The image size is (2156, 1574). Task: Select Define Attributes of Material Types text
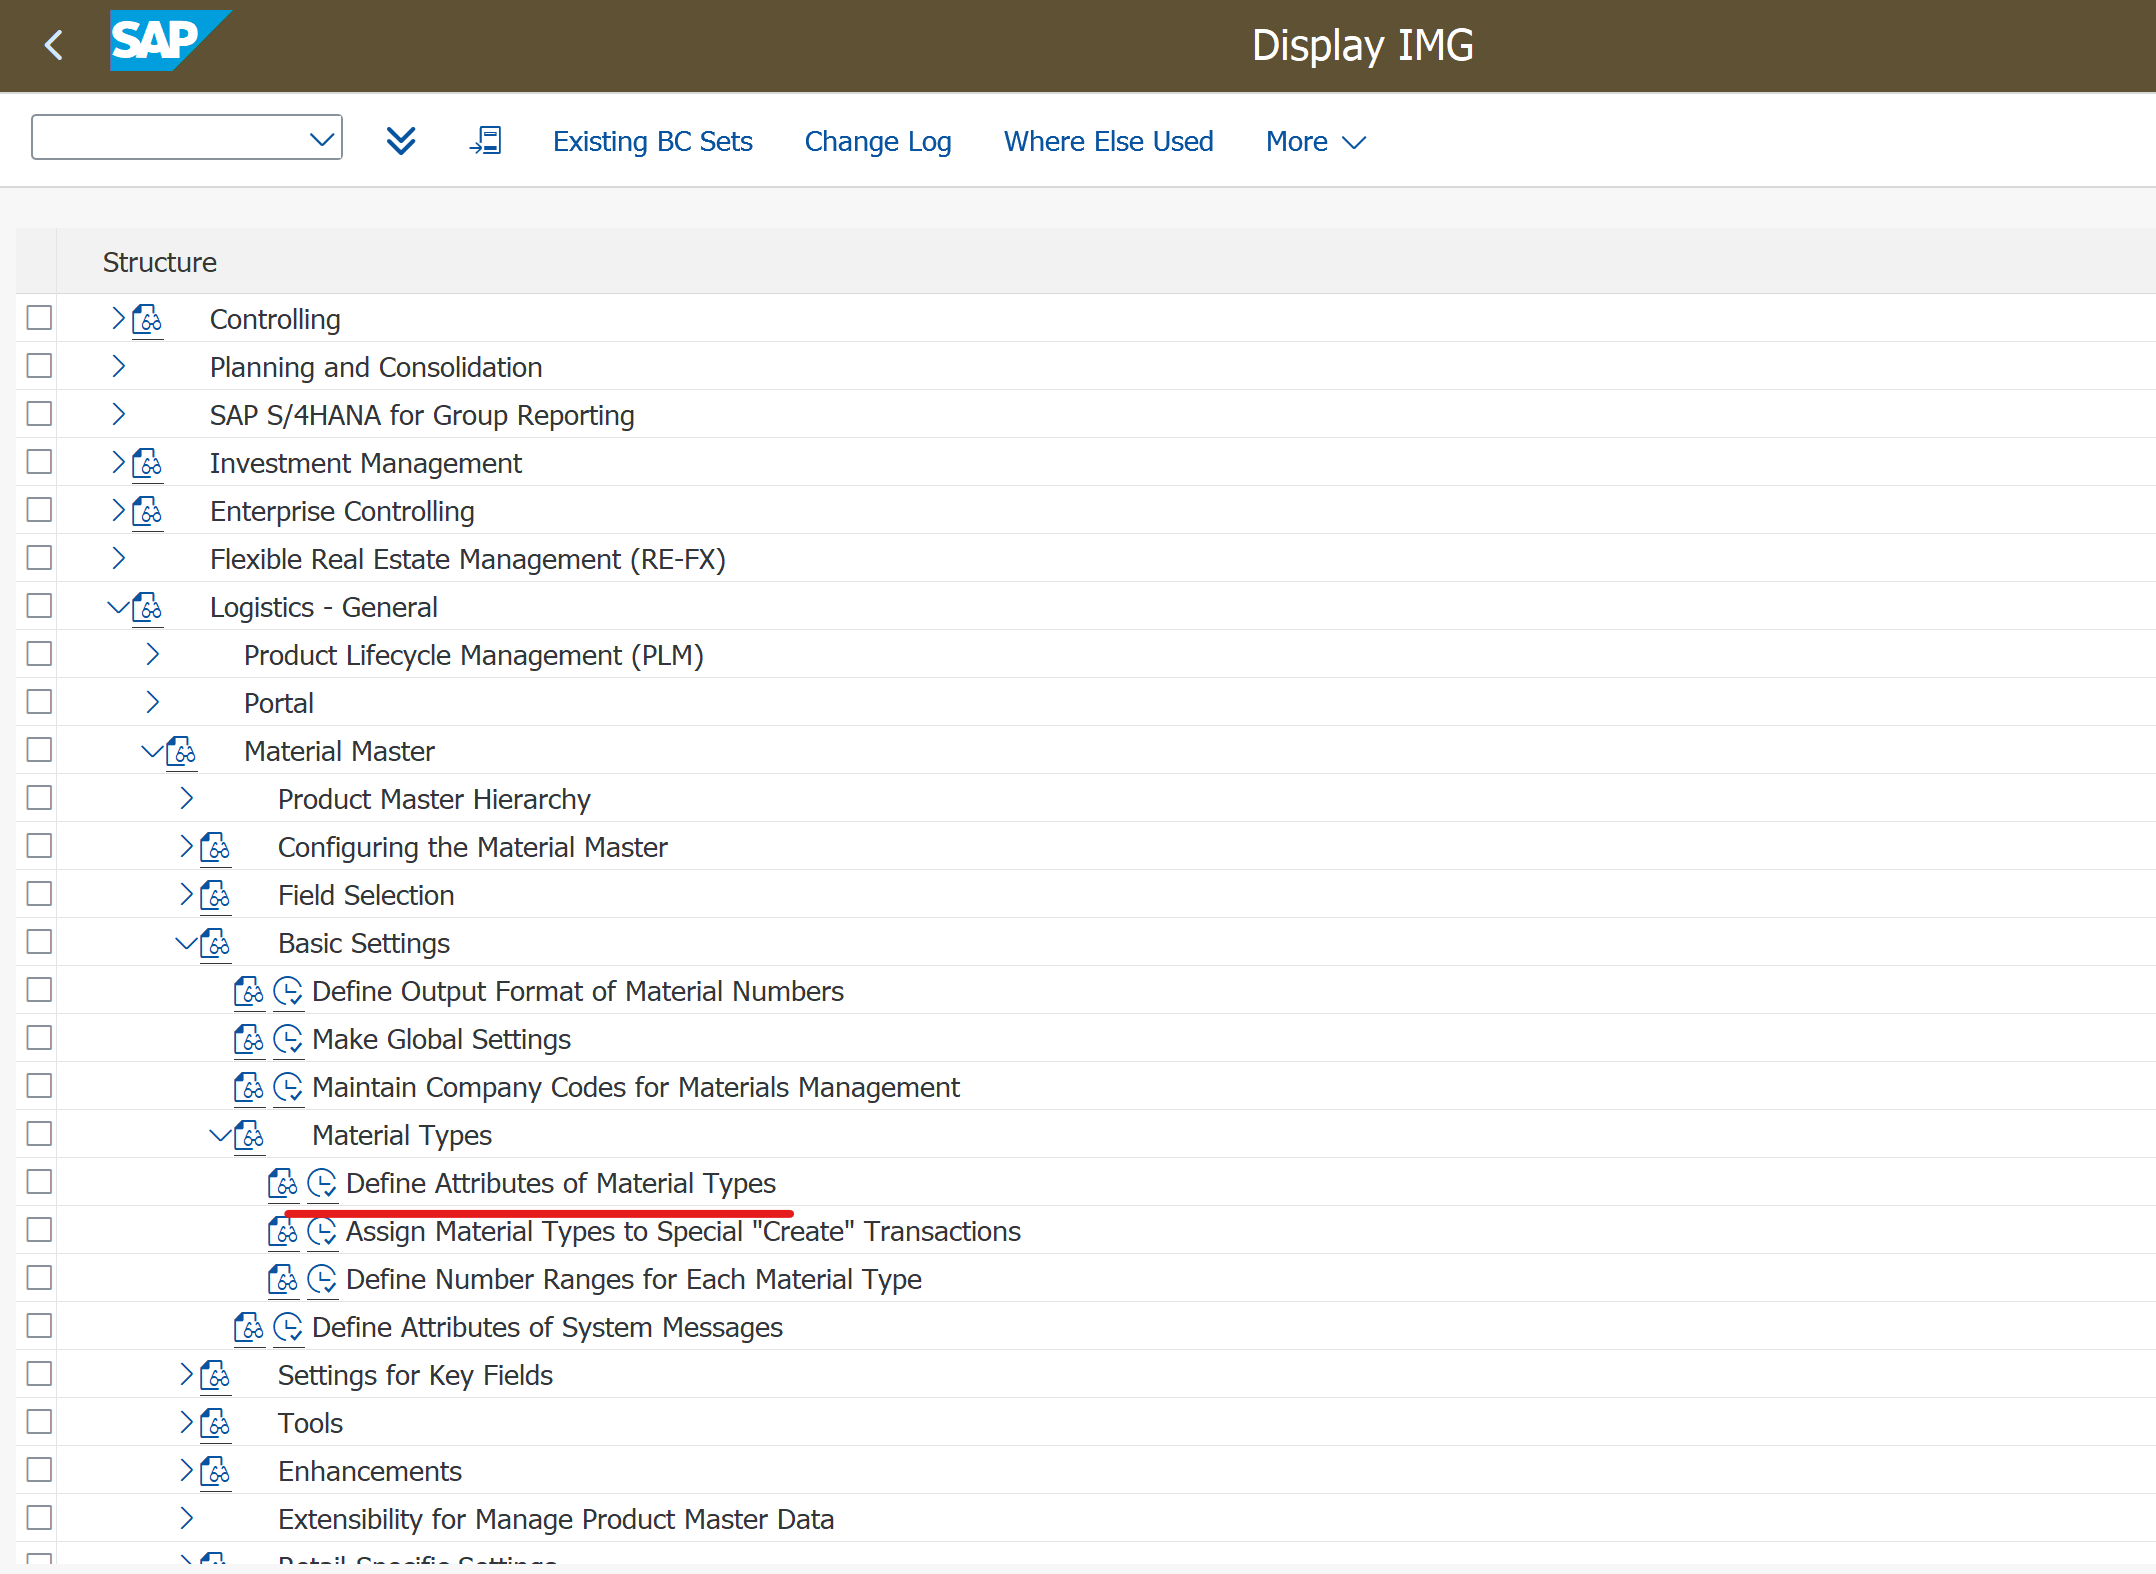click(560, 1184)
